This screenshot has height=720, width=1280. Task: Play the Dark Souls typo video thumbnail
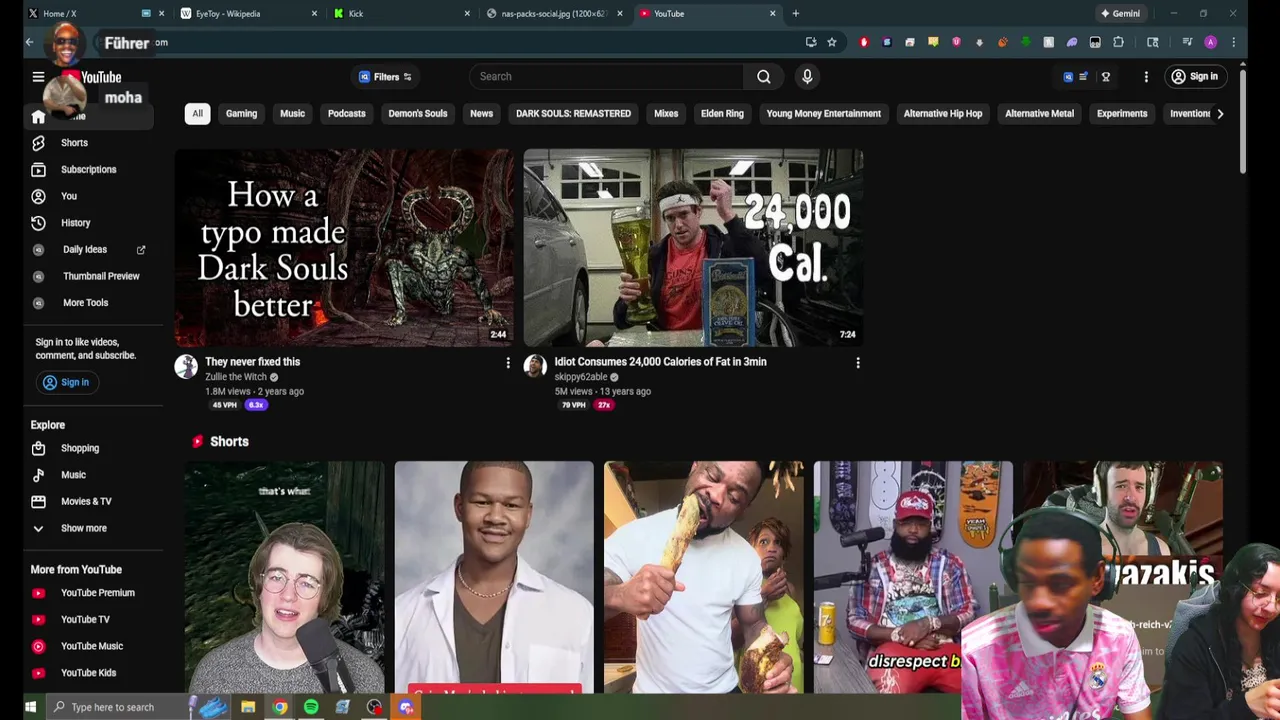[x=344, y=247]
